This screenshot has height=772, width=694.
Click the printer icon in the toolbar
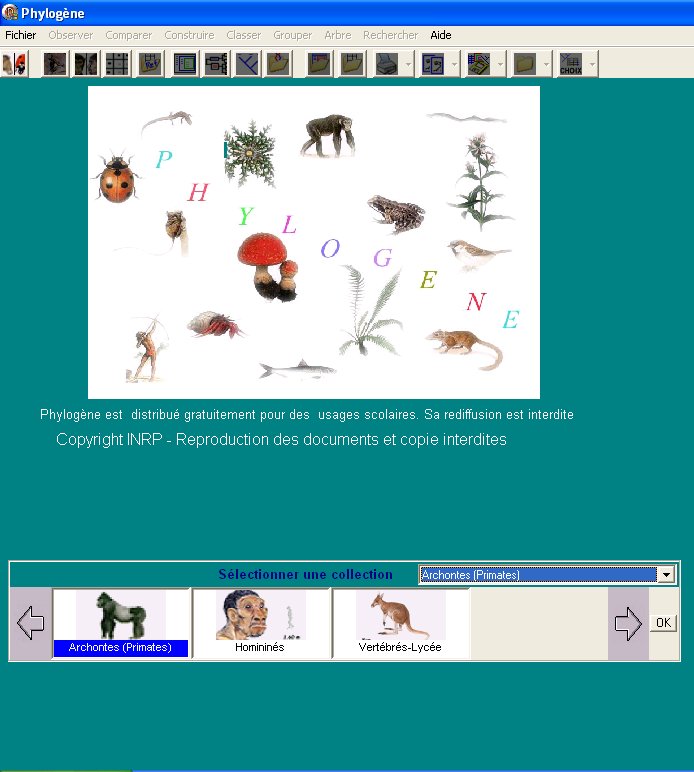386,64
